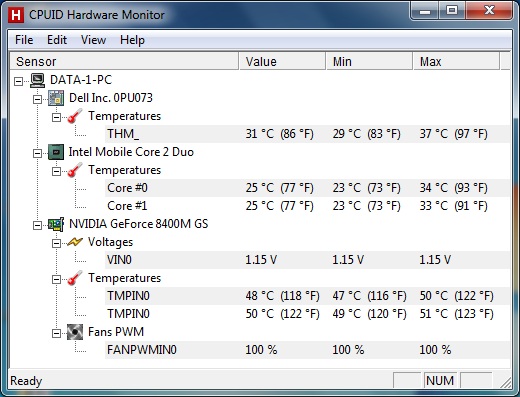The width and height of the screenshot is (520, 397).
Task: Close the Hardware Monitor window
Action: click(x=489, y=11)
